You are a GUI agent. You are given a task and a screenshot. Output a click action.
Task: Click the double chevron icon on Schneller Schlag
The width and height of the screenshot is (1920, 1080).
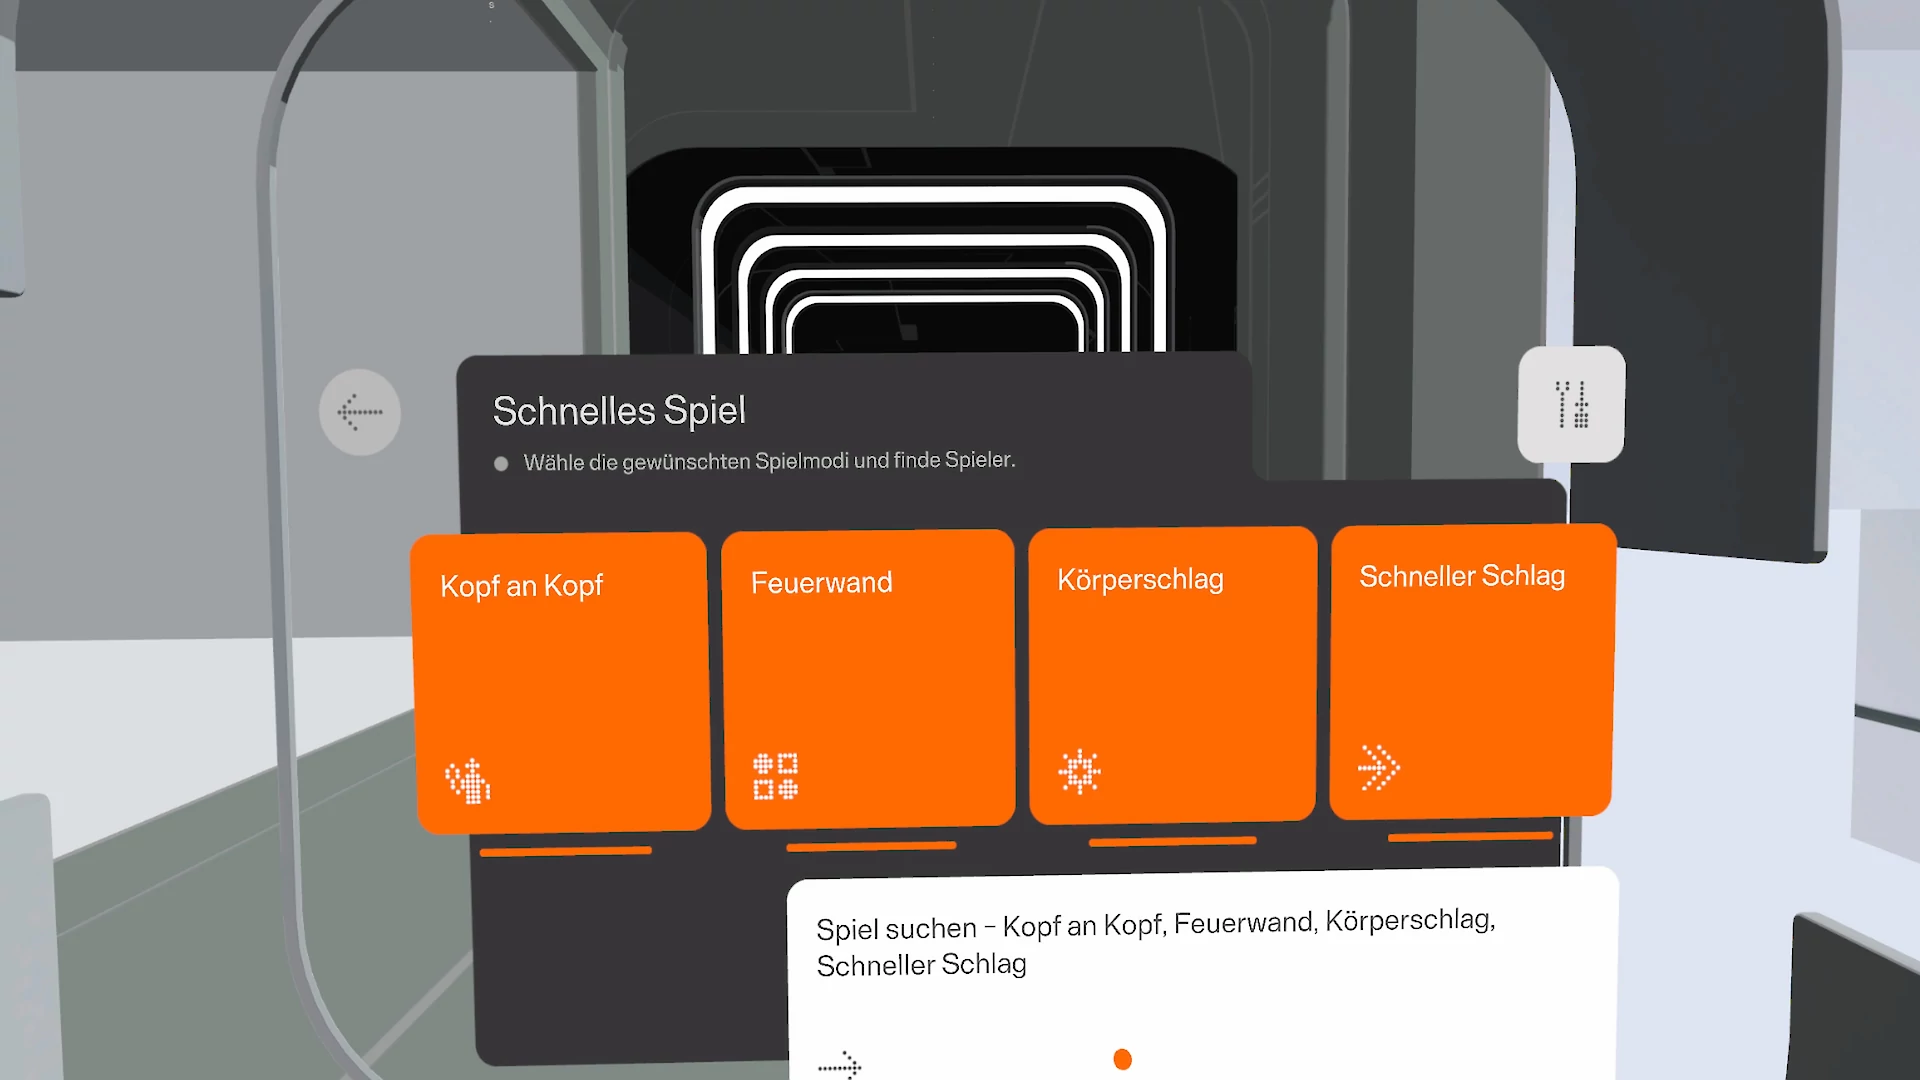1379,767
